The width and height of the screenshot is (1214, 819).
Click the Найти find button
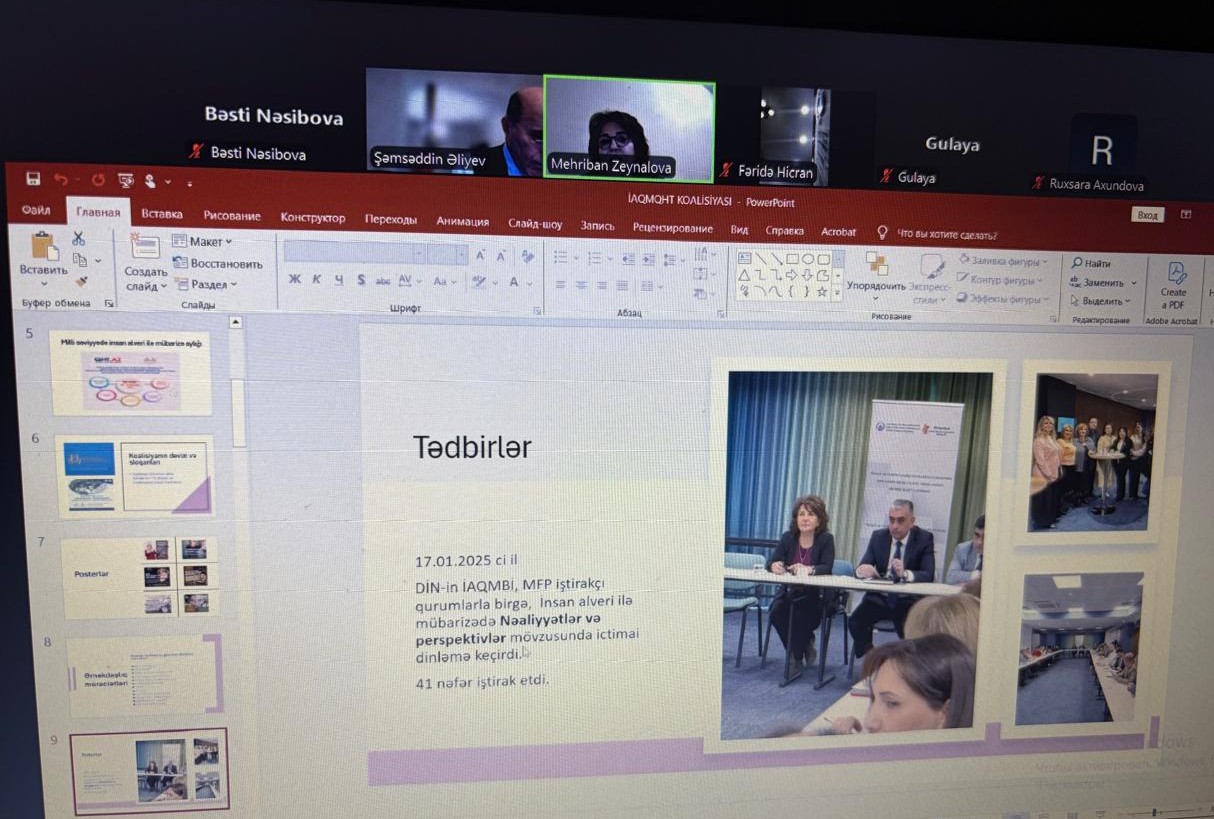pos(1091,264)
